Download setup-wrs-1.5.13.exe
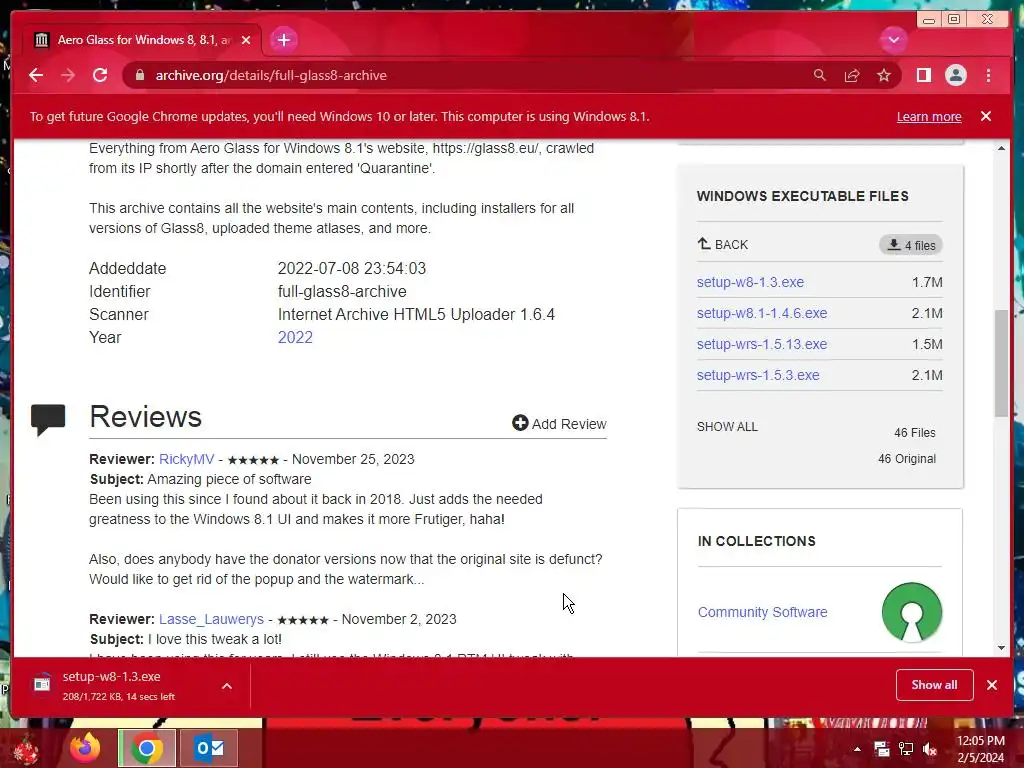 coord(761,344)
